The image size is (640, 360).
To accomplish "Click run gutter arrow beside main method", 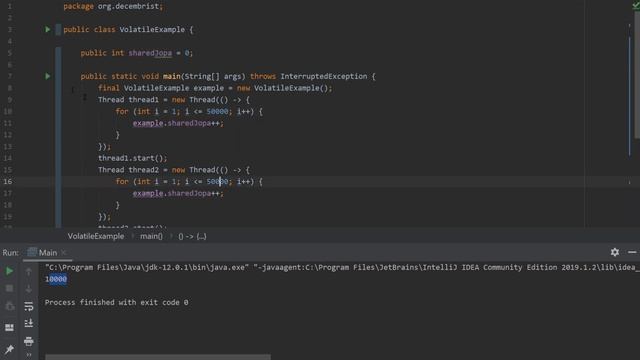I will [48, 76].
